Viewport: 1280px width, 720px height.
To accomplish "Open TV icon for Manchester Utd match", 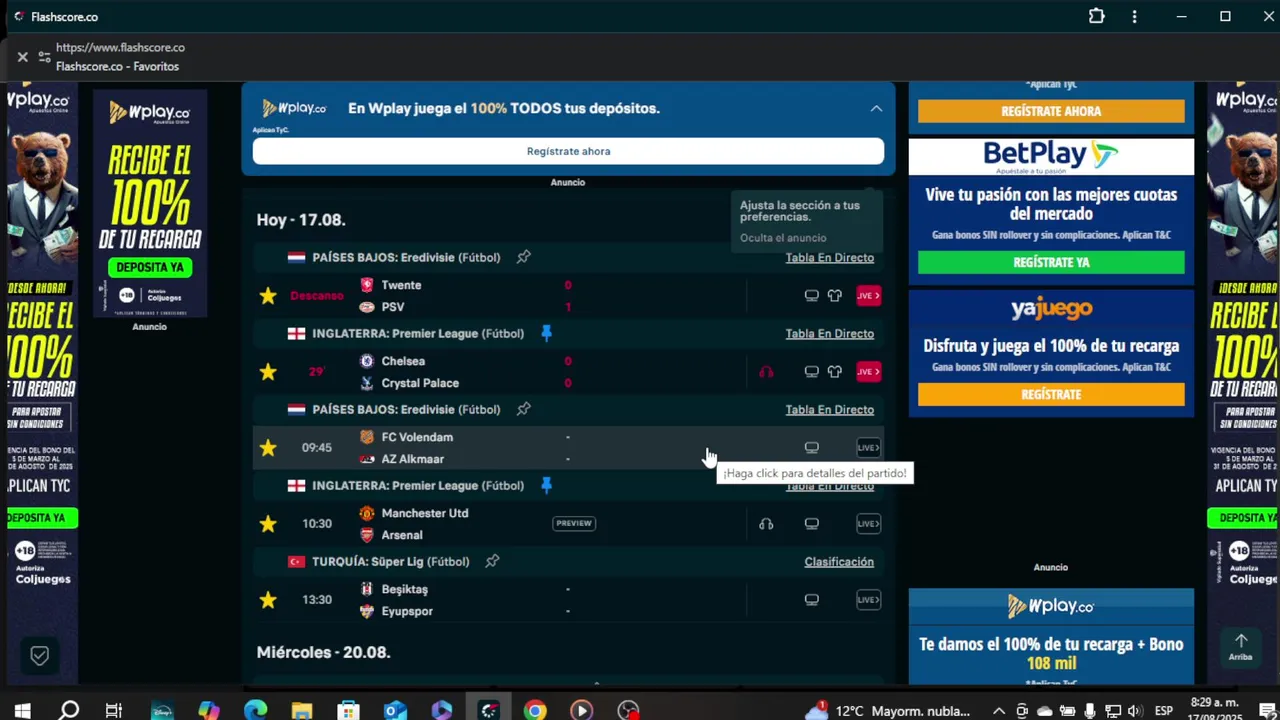I will [812, 524].
